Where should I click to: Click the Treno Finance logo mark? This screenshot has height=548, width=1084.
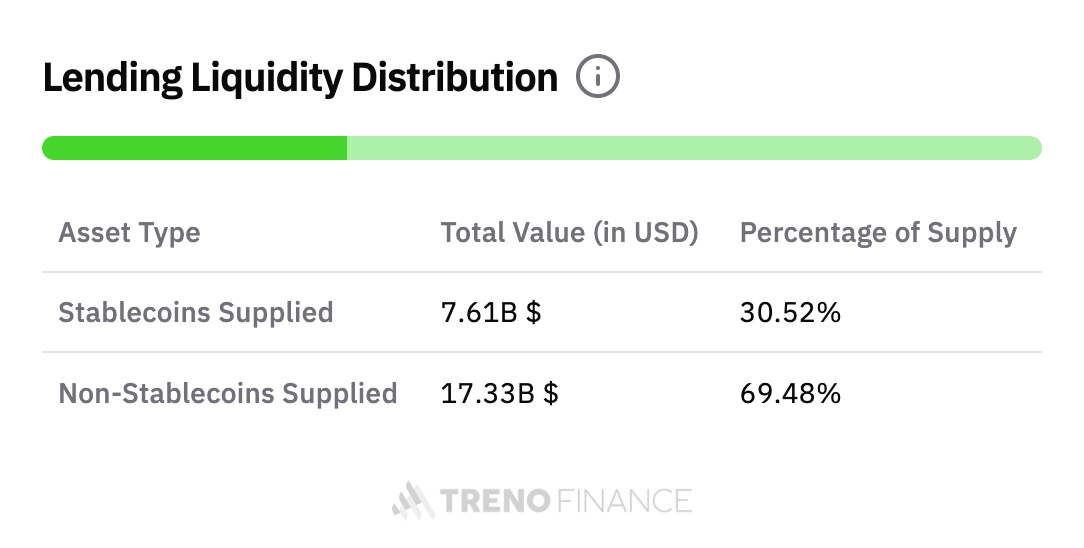pyautogui.click(x=412, y=500)
